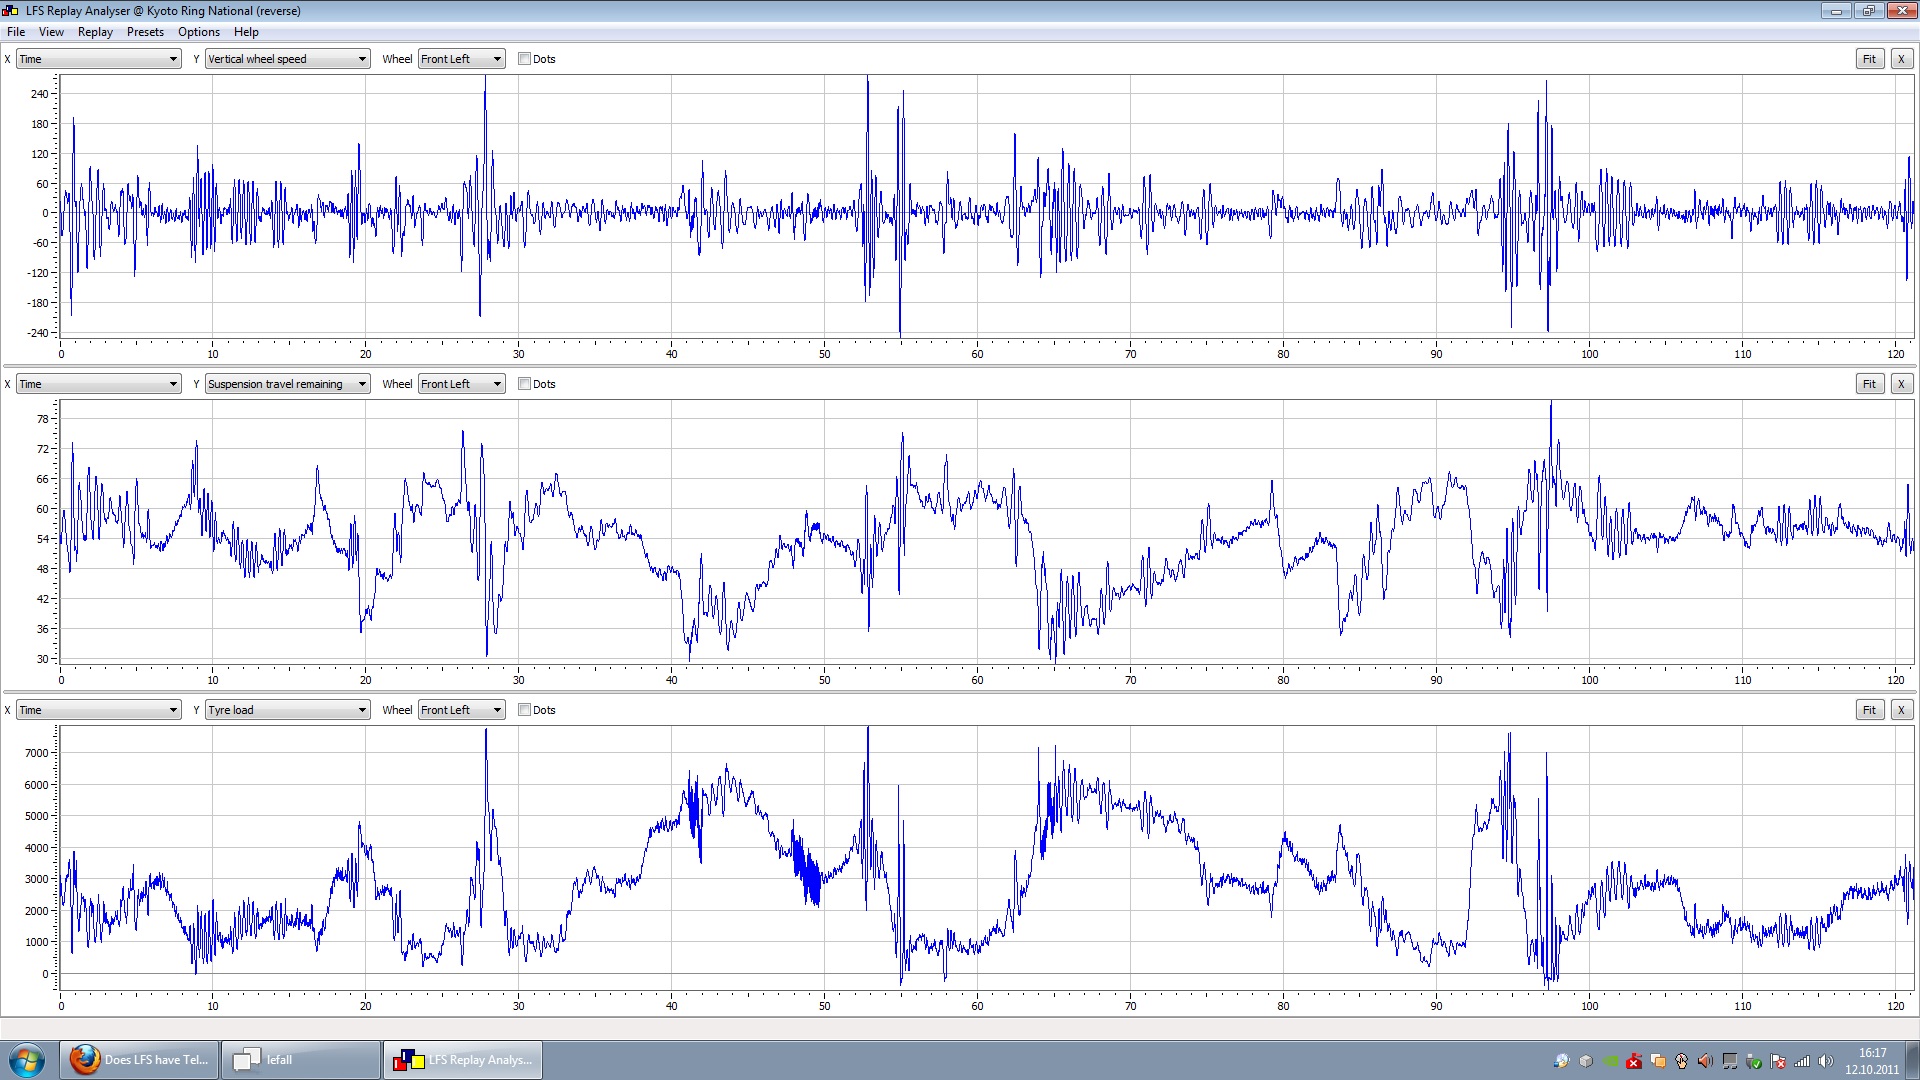
Task: Click the lefall taskbar item
Action: [300, 1060]
